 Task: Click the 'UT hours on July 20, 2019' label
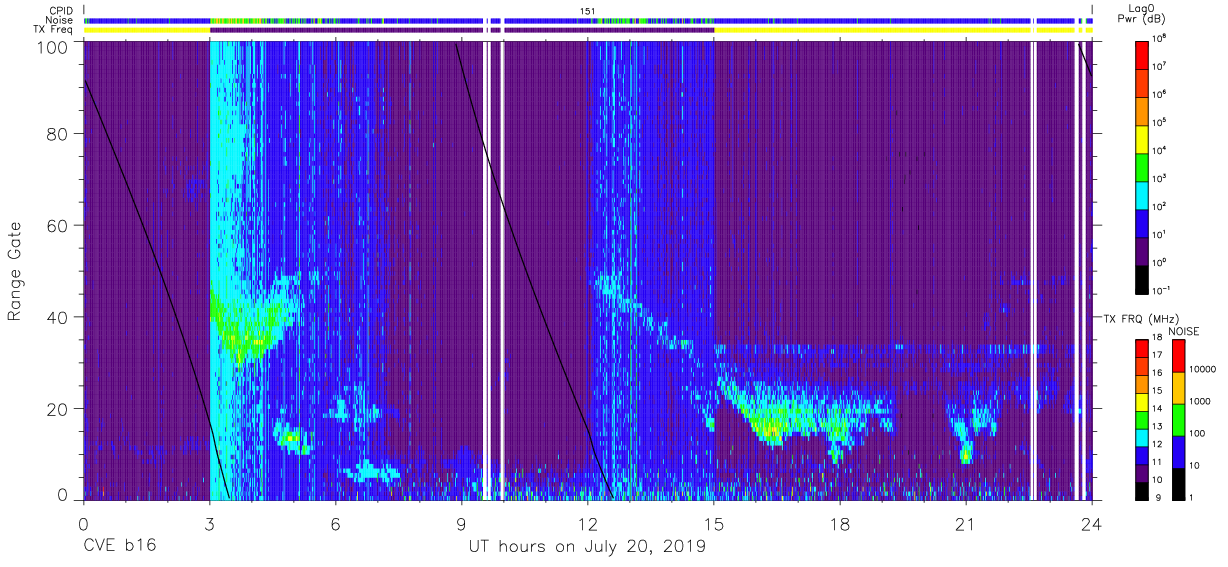588,547
